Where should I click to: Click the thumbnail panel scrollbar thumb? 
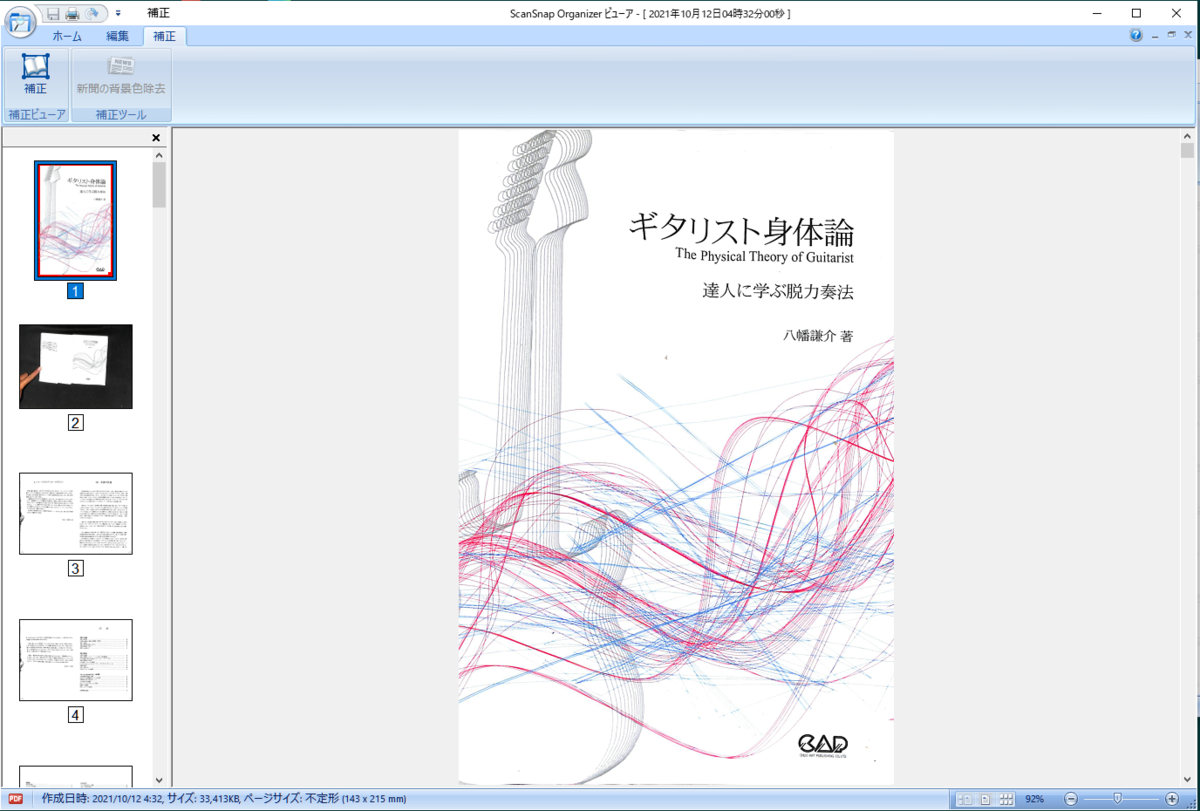click(159, 185)
